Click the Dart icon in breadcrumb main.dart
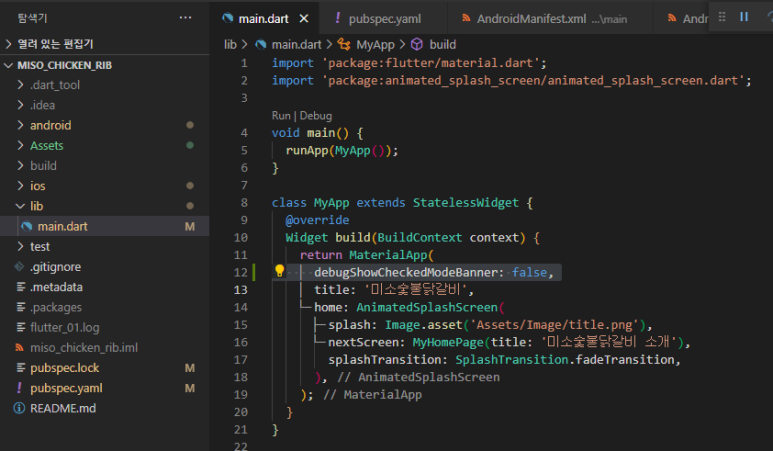This screenshot has height=451, width=773. pos(261,44)
